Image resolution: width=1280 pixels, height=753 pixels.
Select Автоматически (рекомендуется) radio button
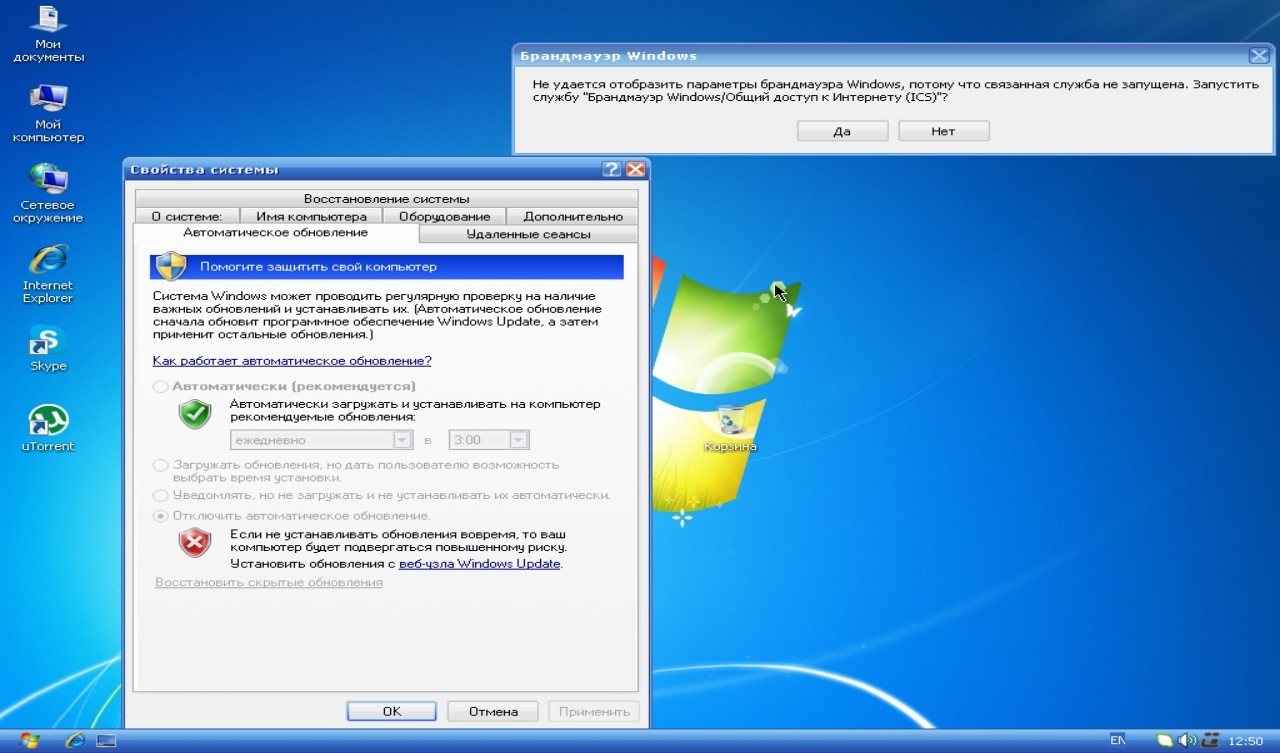[160, 386]
